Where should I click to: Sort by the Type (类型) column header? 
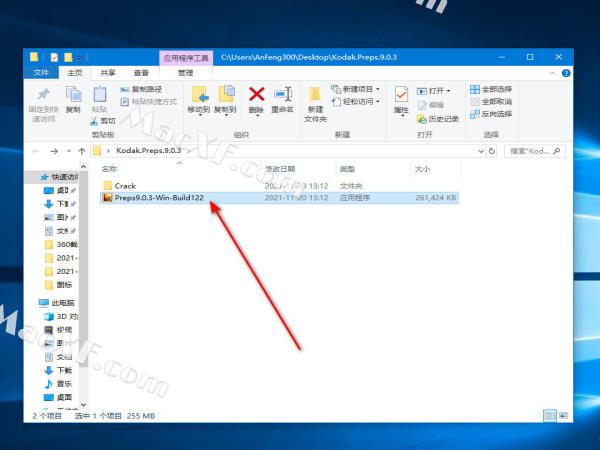[347, 169]
